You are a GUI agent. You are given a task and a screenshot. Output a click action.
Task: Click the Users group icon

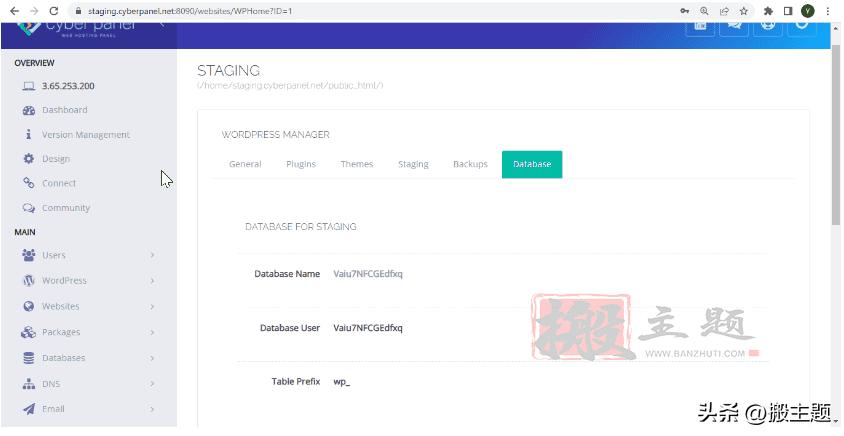click(x=29, y=255)
